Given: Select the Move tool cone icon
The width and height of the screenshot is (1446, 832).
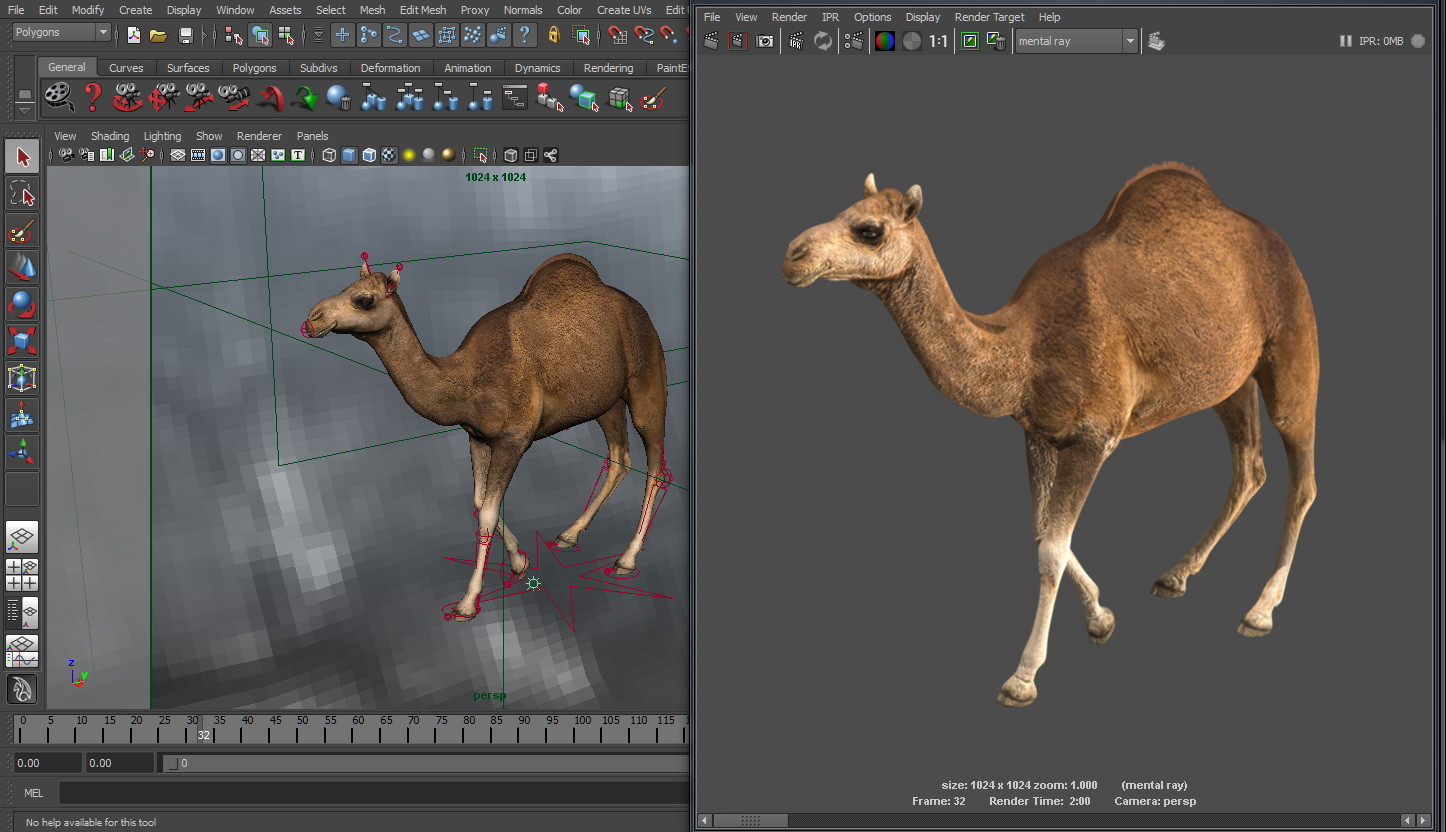Looking at the screenshot, I should click(22, 267).
